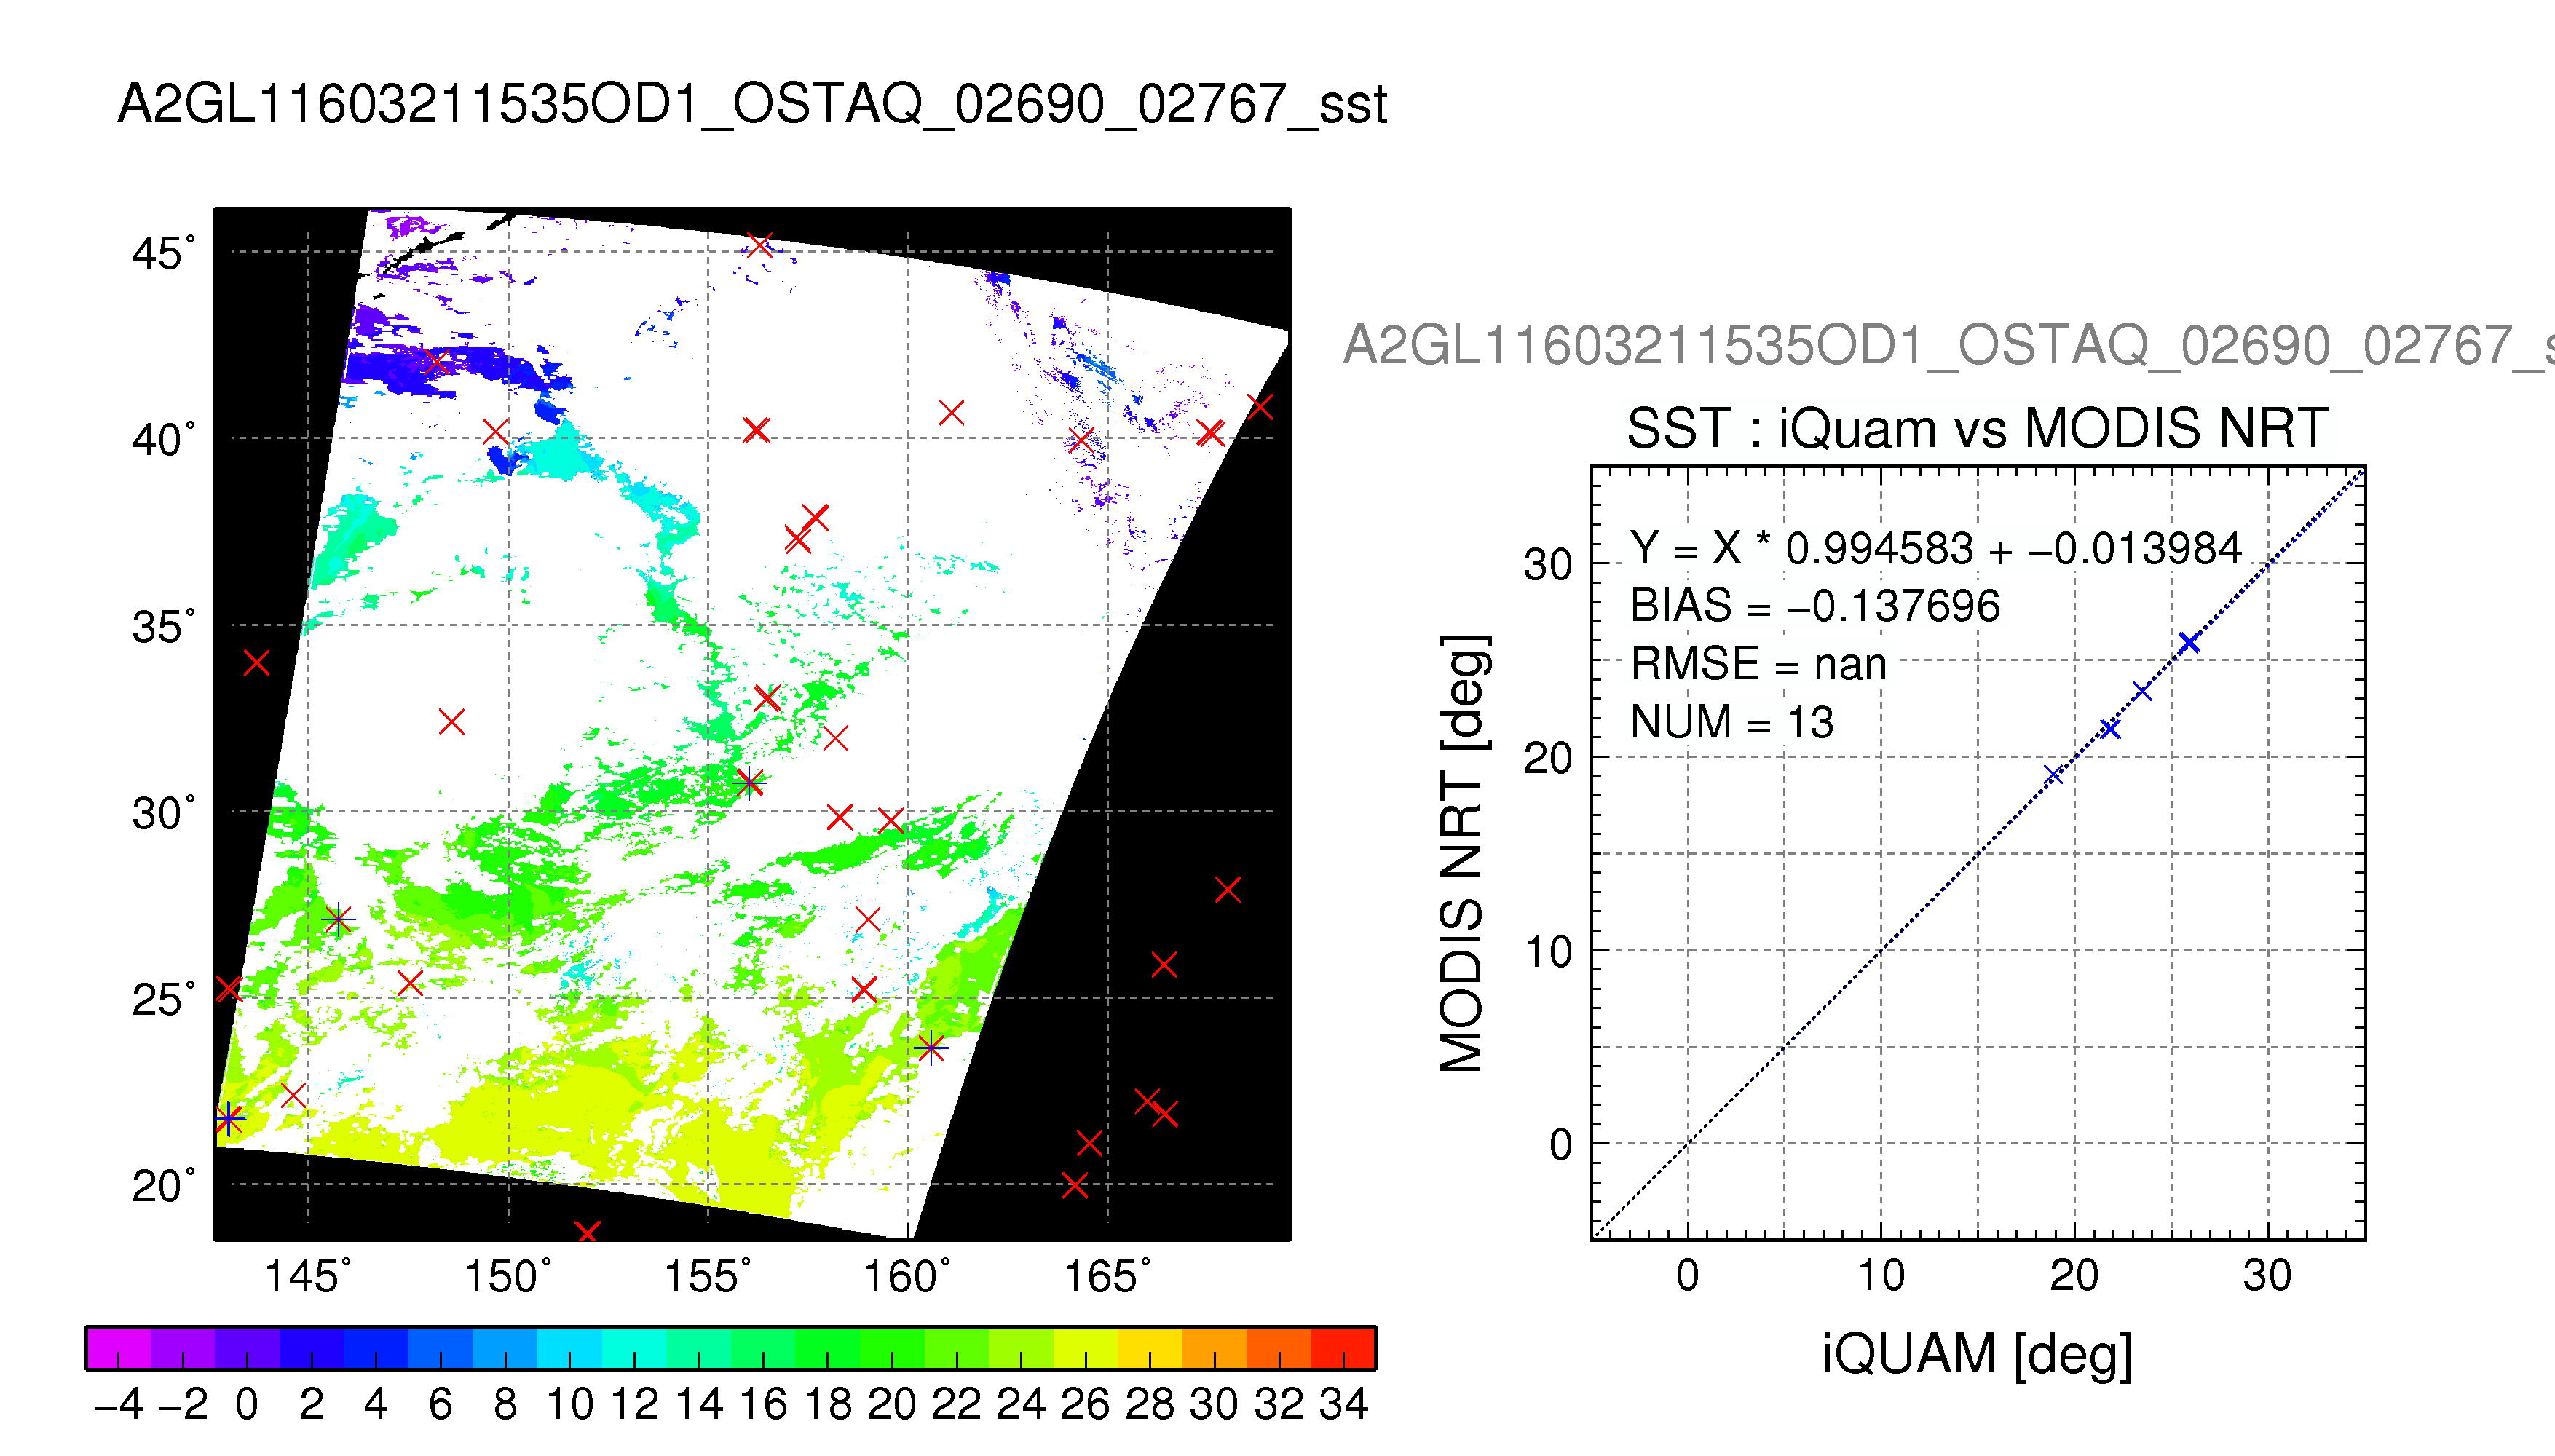
Task: Click the red X buoy marker near 144.5°, 22.5°
Action: point(293,1096)
